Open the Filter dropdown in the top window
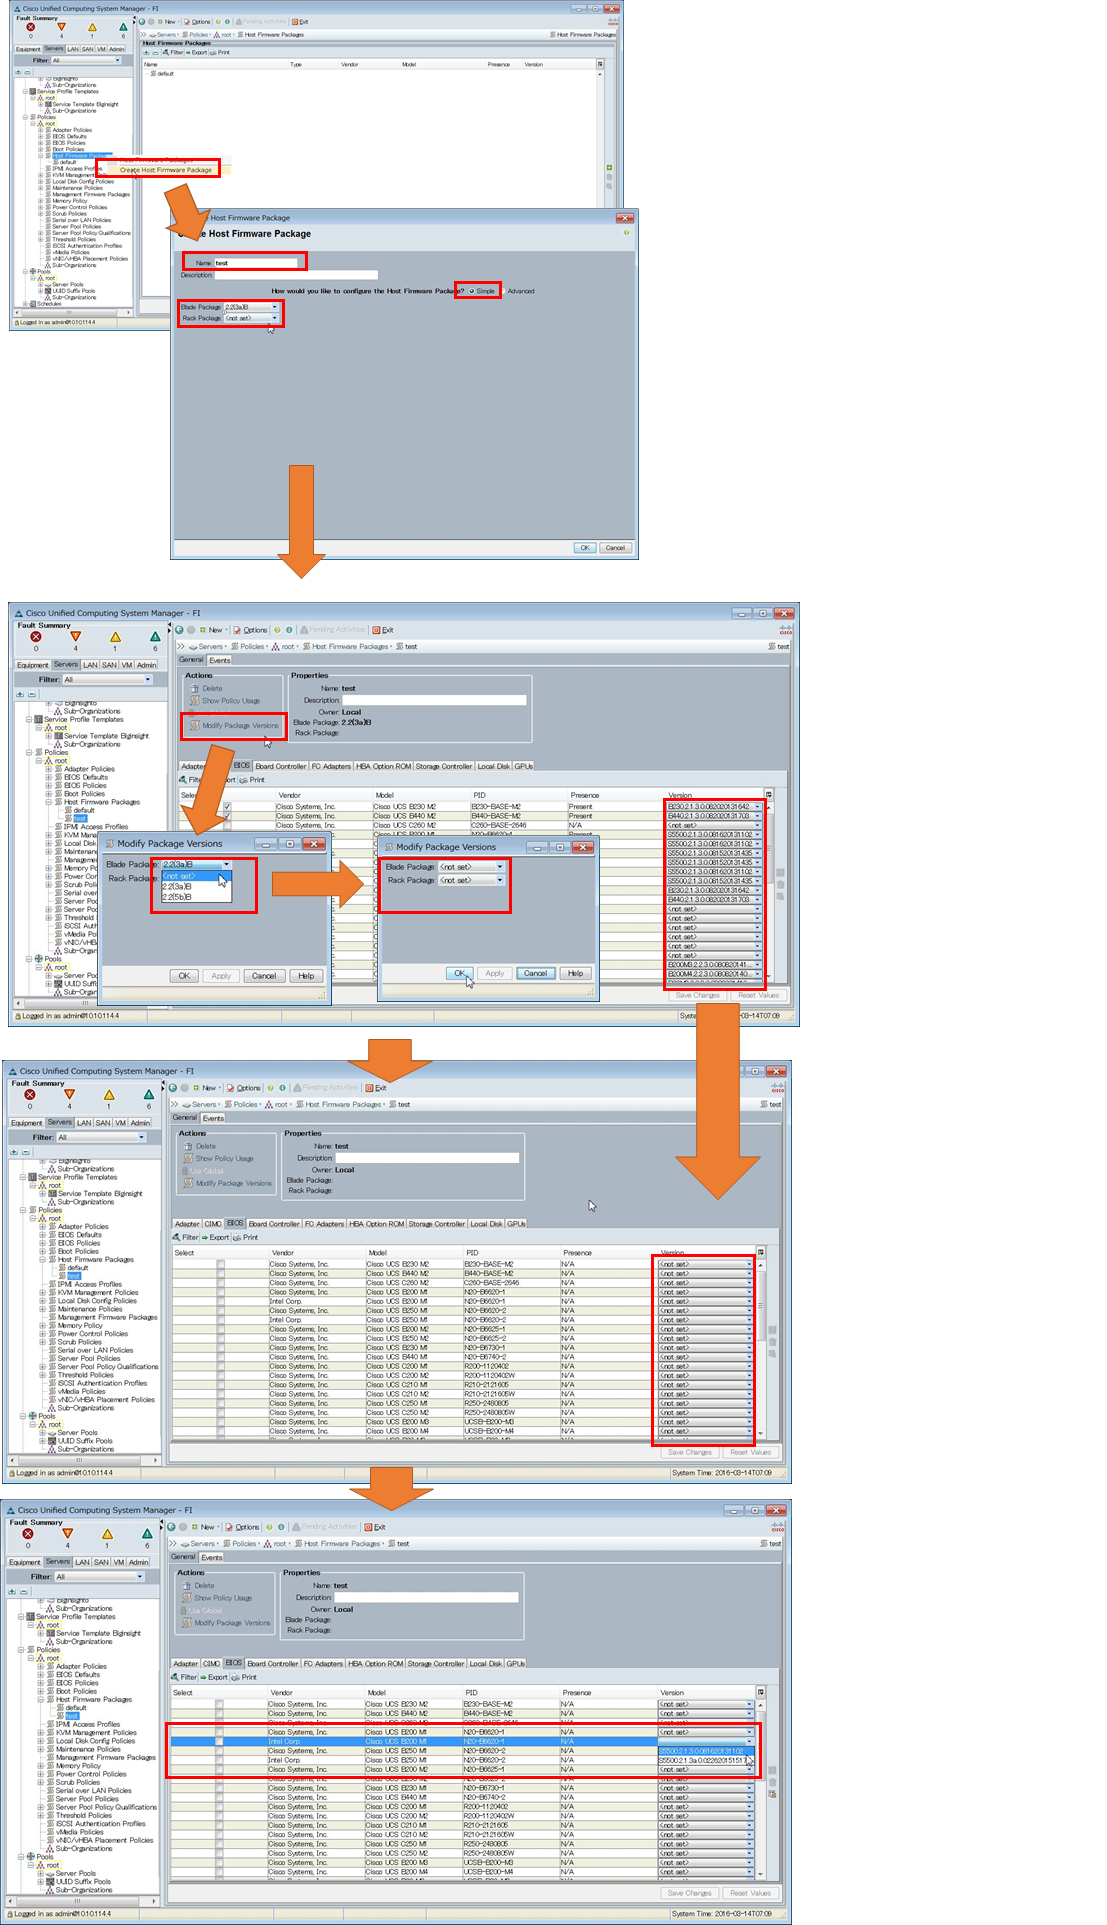This screenshot has width=1107, height=1925. point(85,61)
